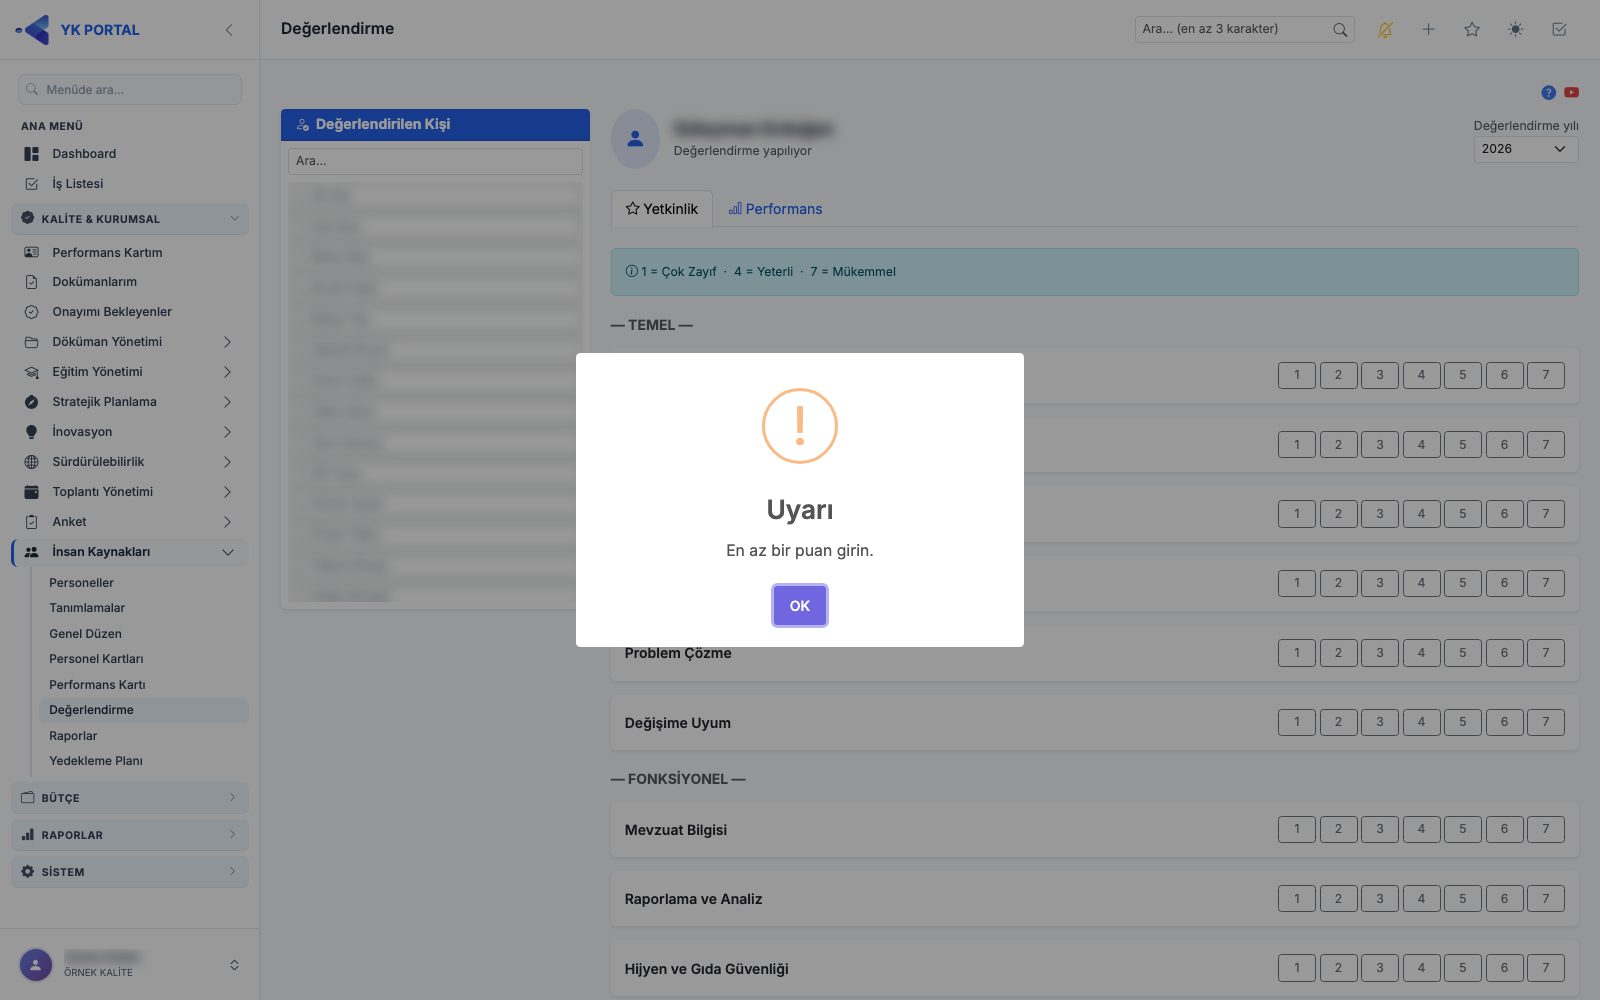Click the Değerlendirilen Kişi search field
This screenshot has height=1000, width=1600.
click(x=435, y=161)
